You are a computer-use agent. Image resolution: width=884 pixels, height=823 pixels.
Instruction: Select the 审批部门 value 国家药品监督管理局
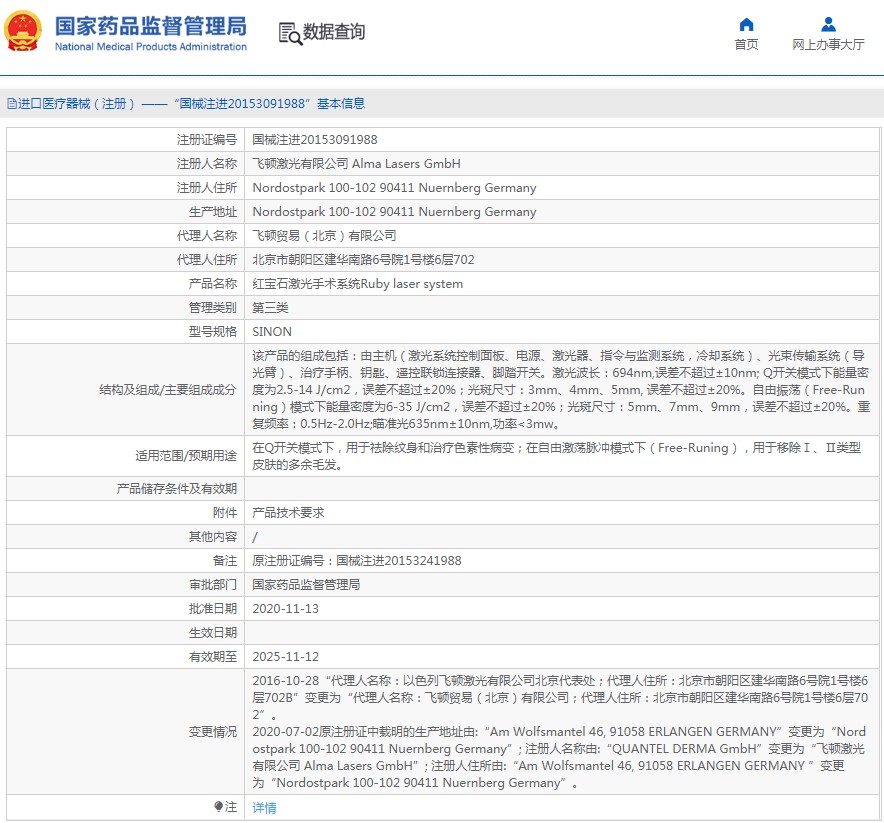(306, 585)
